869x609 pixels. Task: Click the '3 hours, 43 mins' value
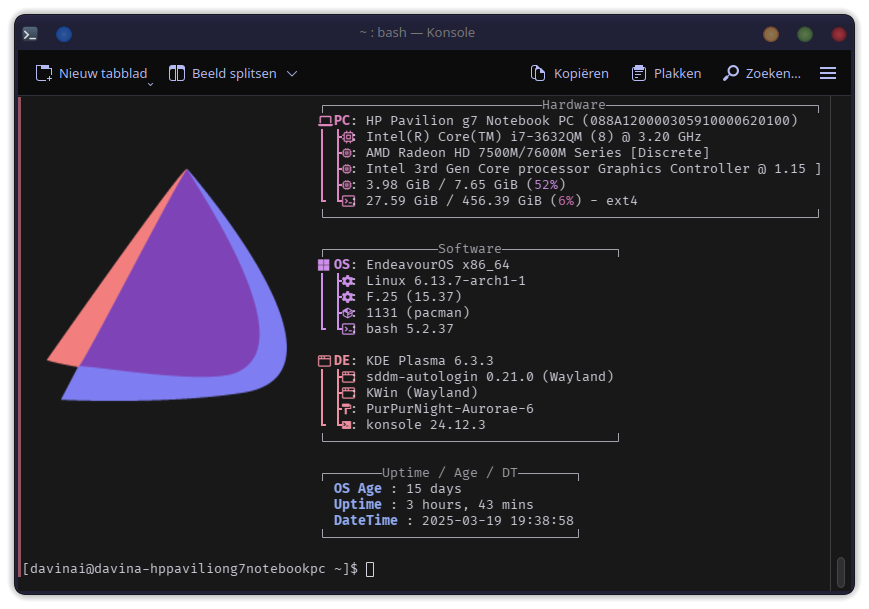(469, 505)
